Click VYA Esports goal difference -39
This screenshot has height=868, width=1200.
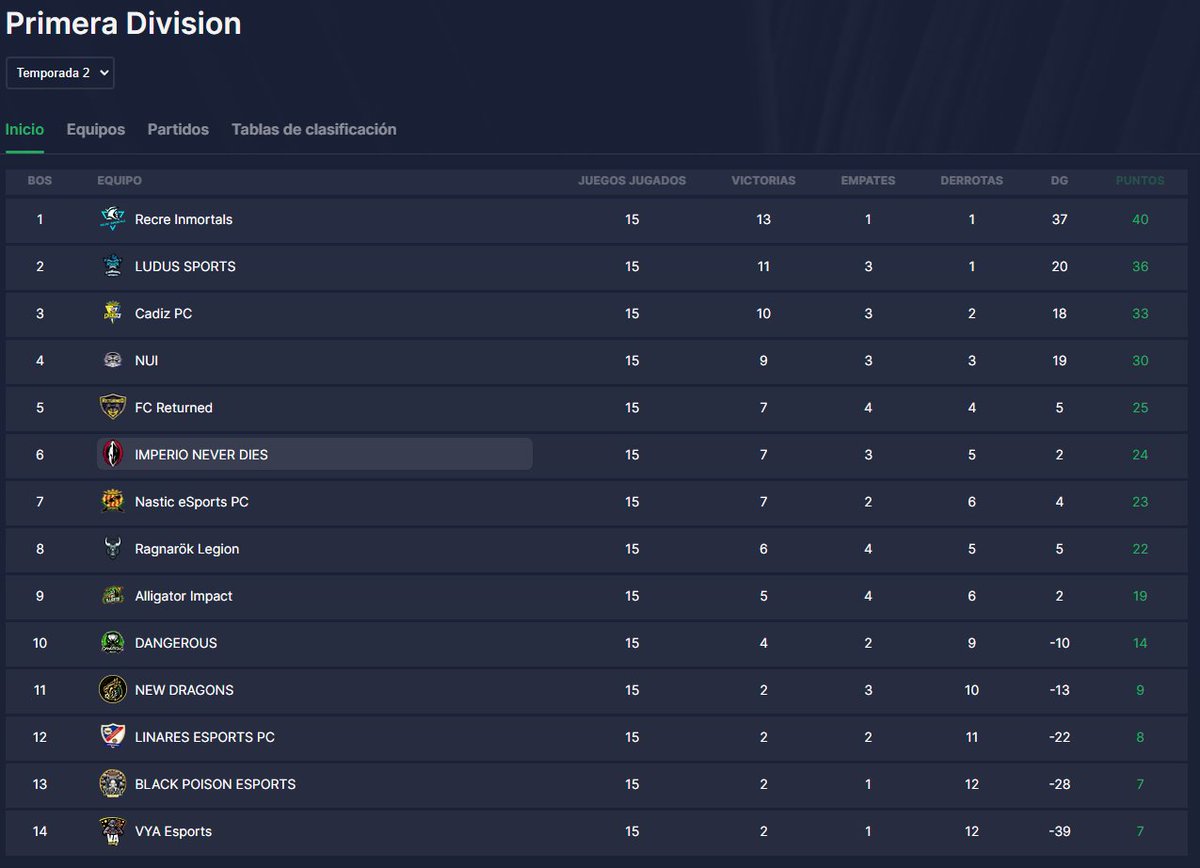click(x=1059, y=830)
